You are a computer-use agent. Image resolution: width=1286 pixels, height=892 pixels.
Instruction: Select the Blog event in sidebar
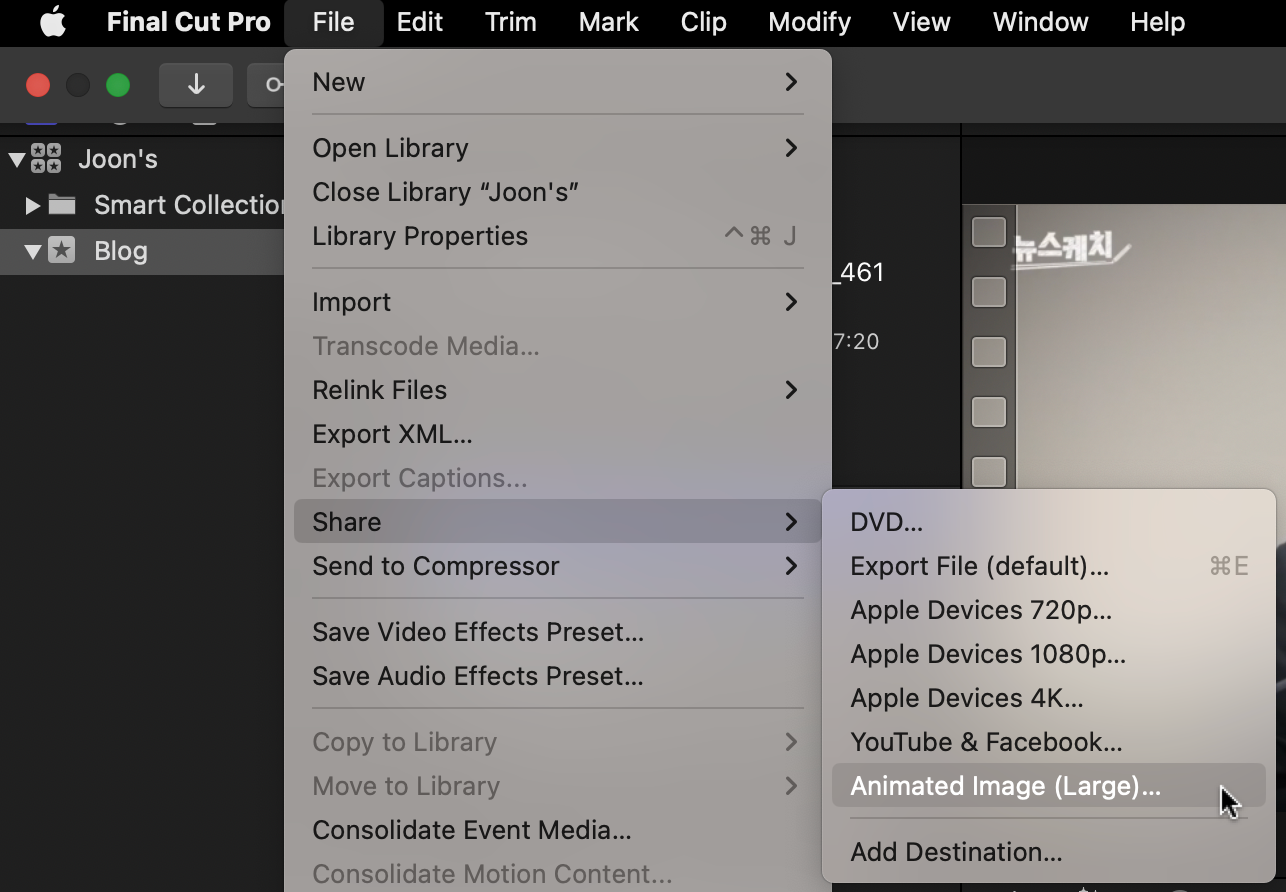click(x=142, y=251)
